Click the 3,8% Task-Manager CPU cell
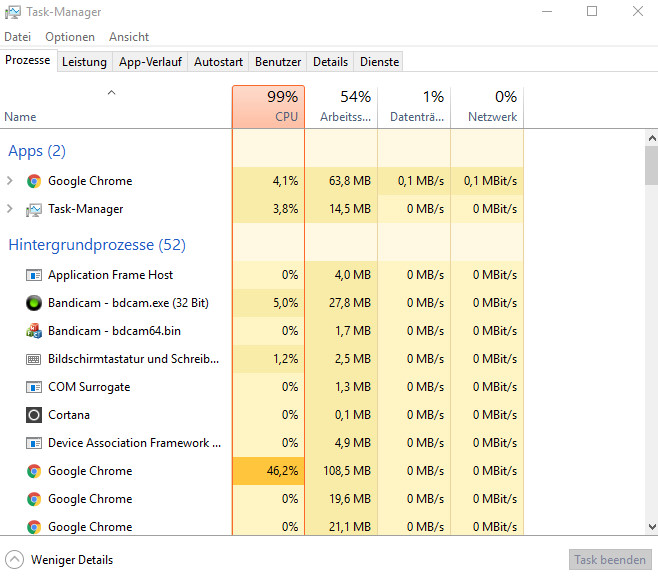 tap(268, 209)
